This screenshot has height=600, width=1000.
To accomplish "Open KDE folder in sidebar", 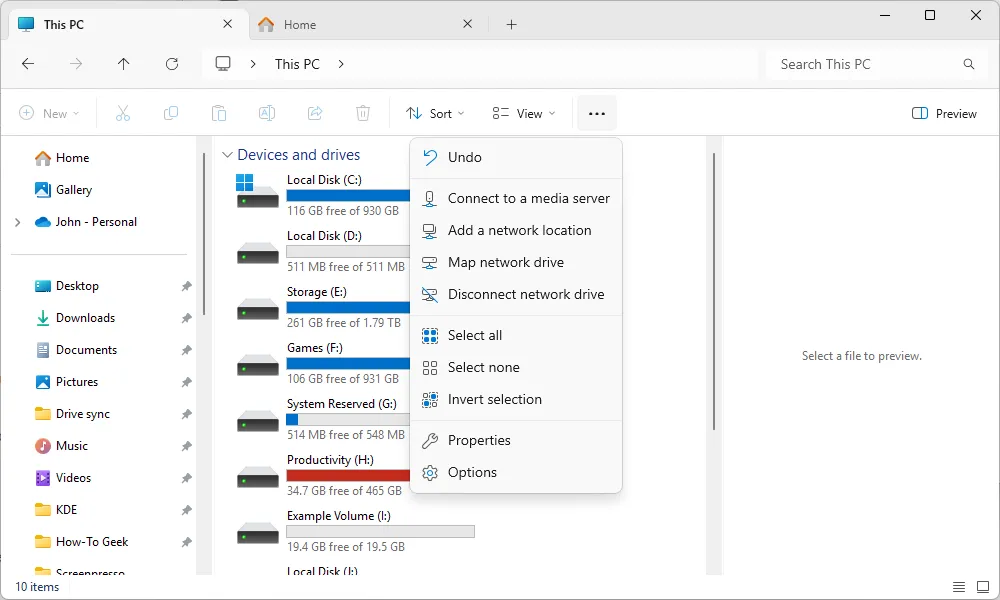I will [55, 510].
